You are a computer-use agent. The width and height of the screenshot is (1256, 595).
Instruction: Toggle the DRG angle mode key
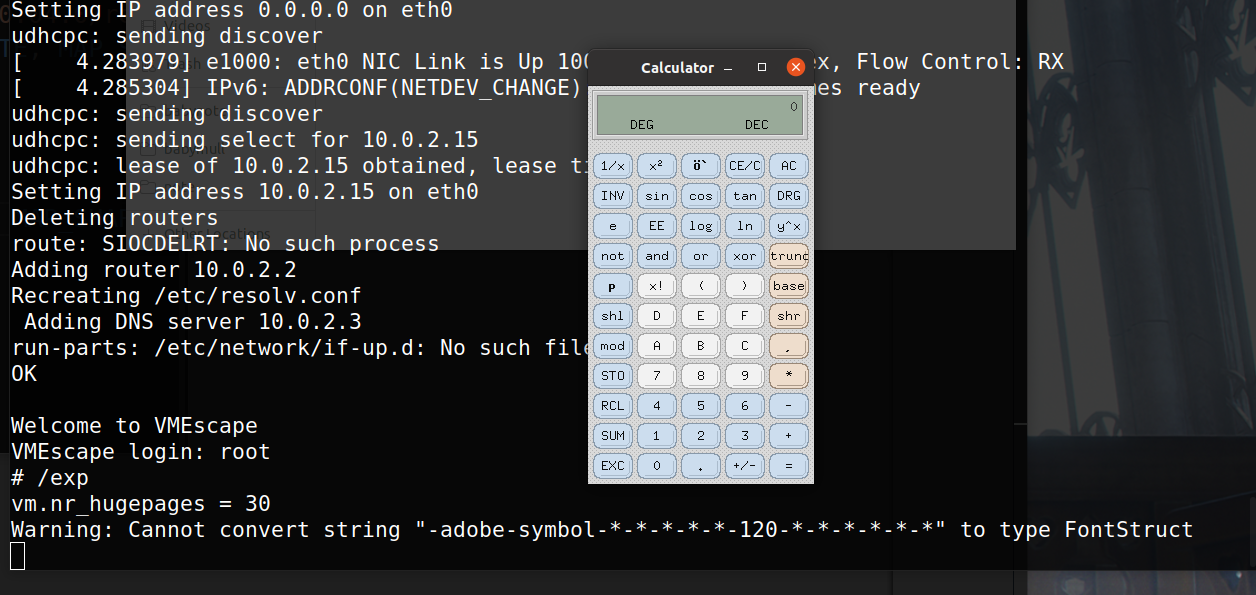click(x=789, y=196)
